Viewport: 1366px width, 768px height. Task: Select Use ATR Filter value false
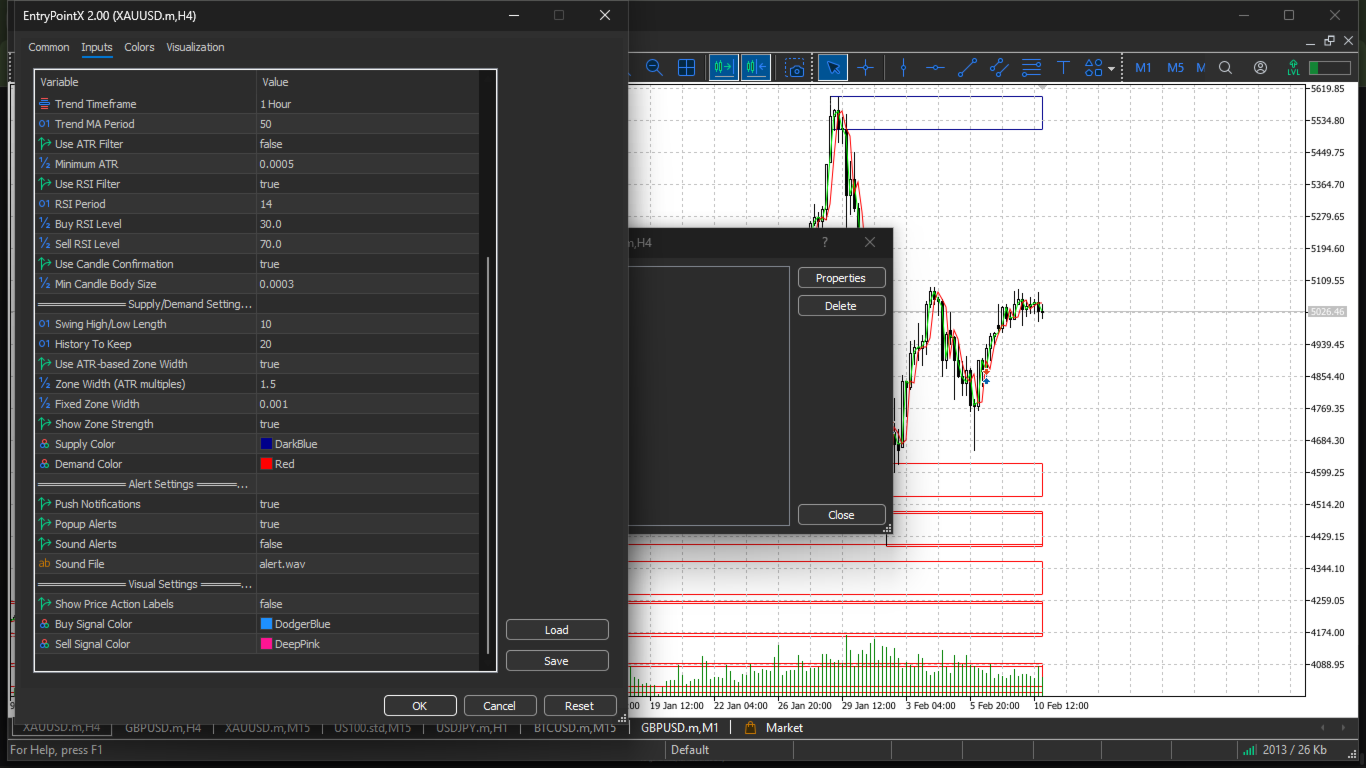tap(368, 144)
